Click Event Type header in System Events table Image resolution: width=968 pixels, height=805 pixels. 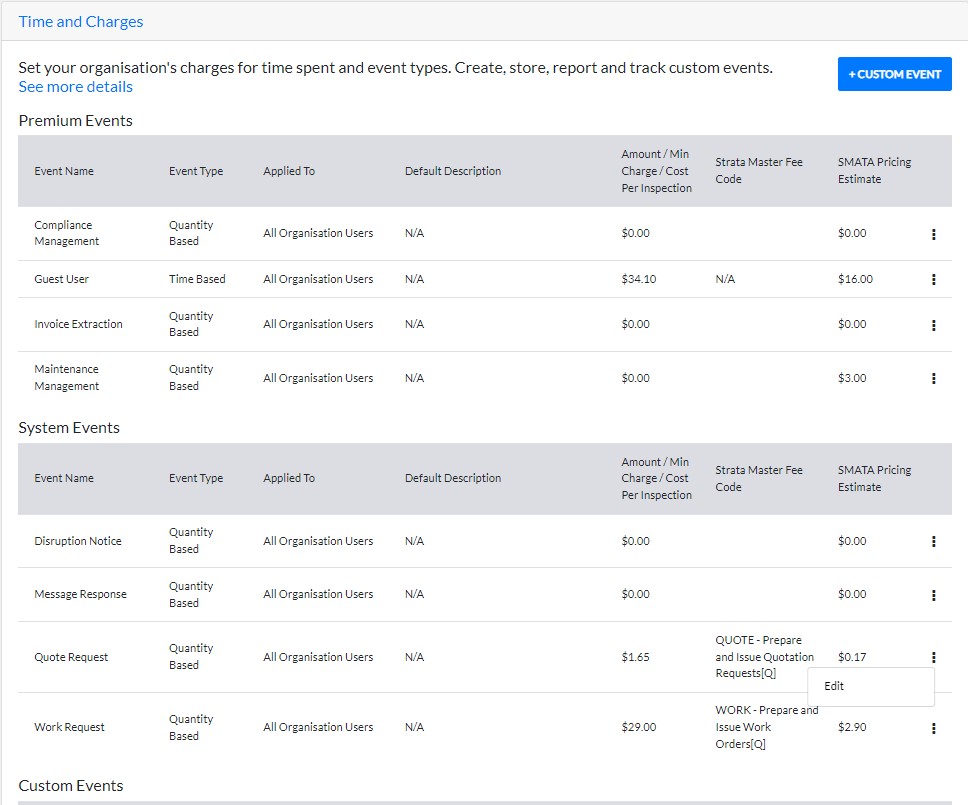[196, 478]
